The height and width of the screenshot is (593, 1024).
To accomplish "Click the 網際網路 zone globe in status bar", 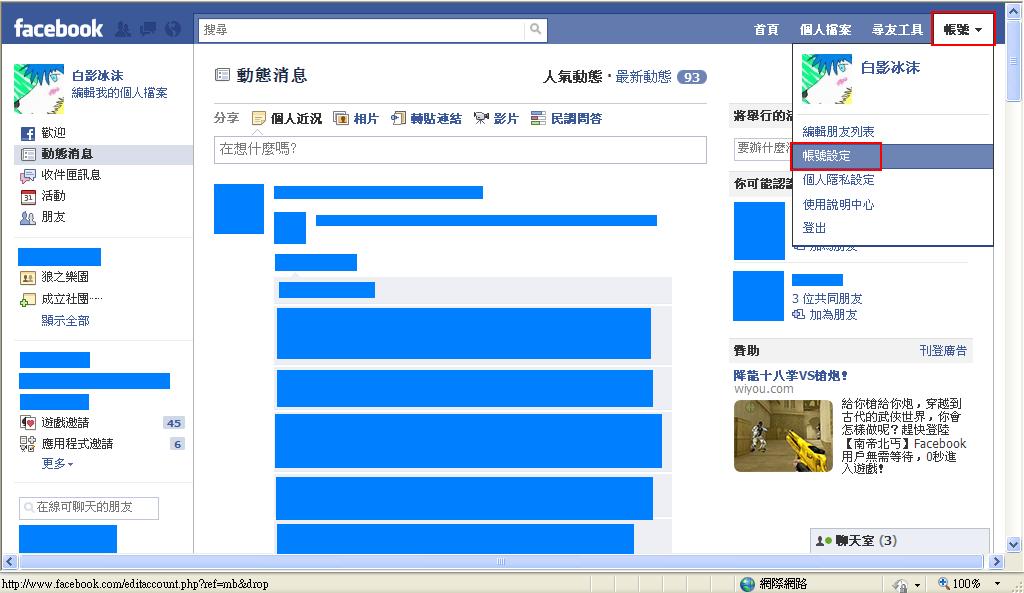I will point(748,584).
